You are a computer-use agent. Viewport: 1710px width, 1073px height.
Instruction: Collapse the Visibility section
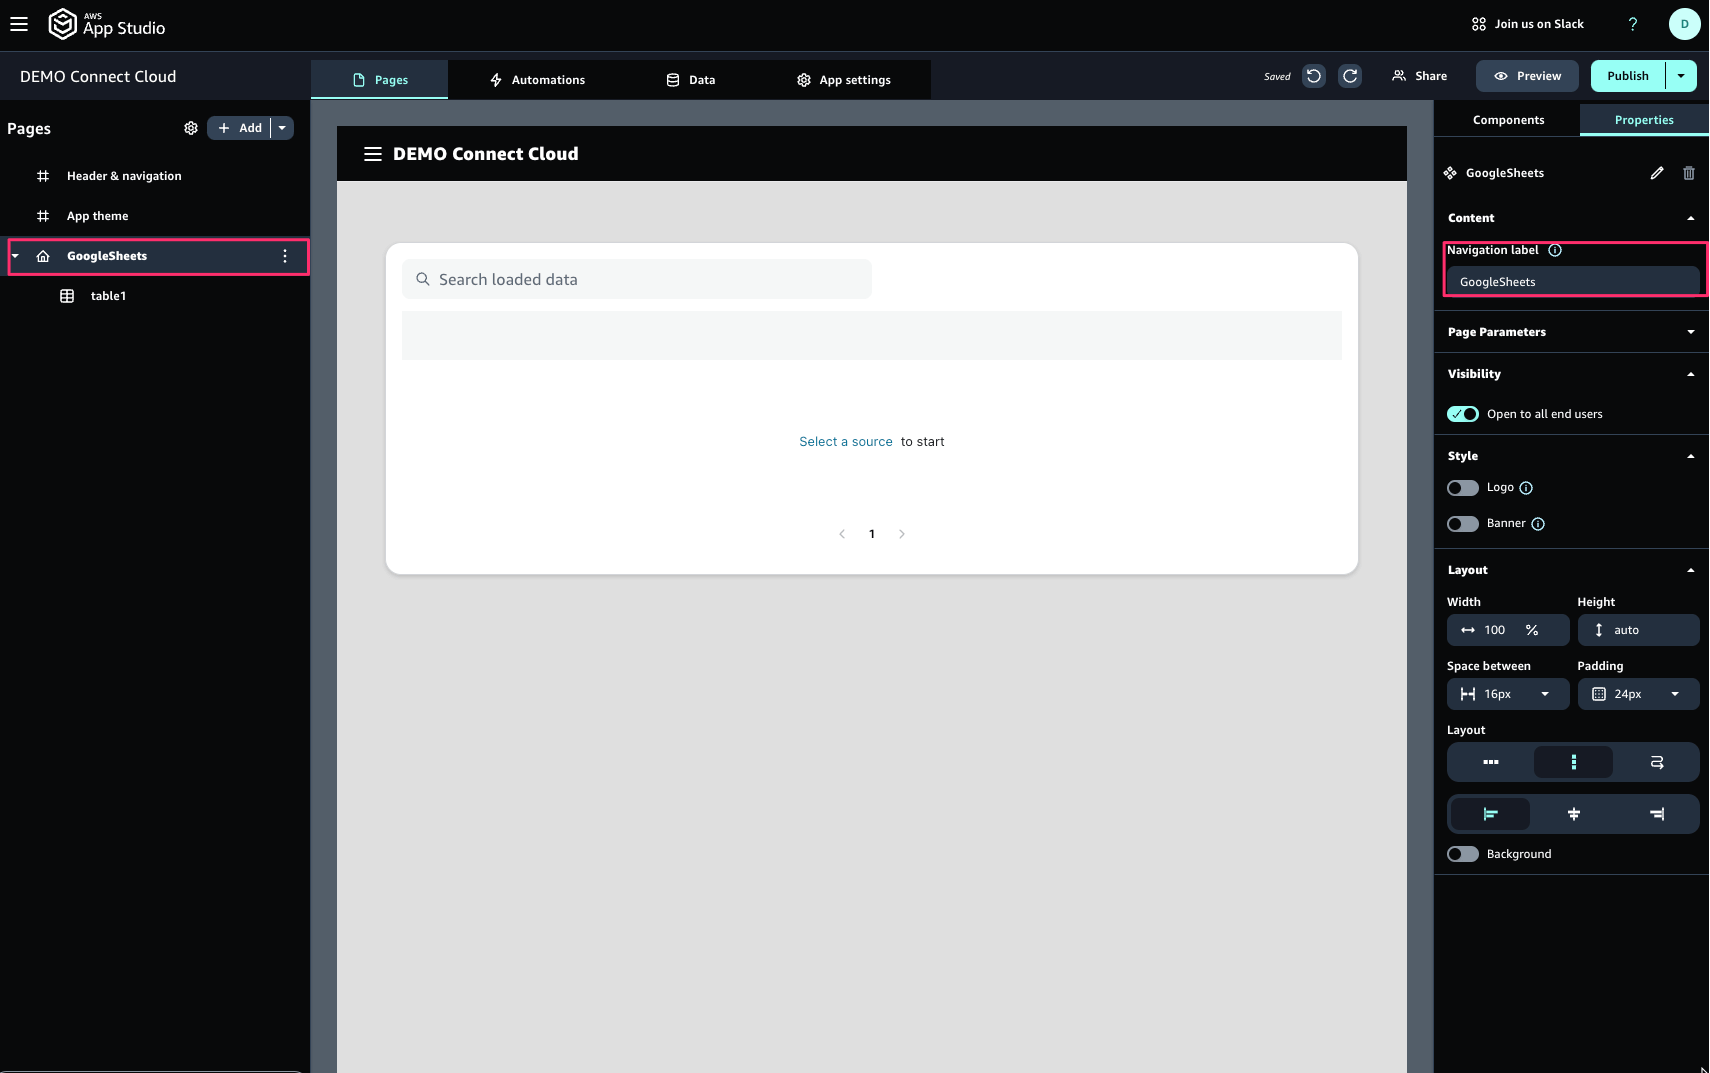[1691, 374]
